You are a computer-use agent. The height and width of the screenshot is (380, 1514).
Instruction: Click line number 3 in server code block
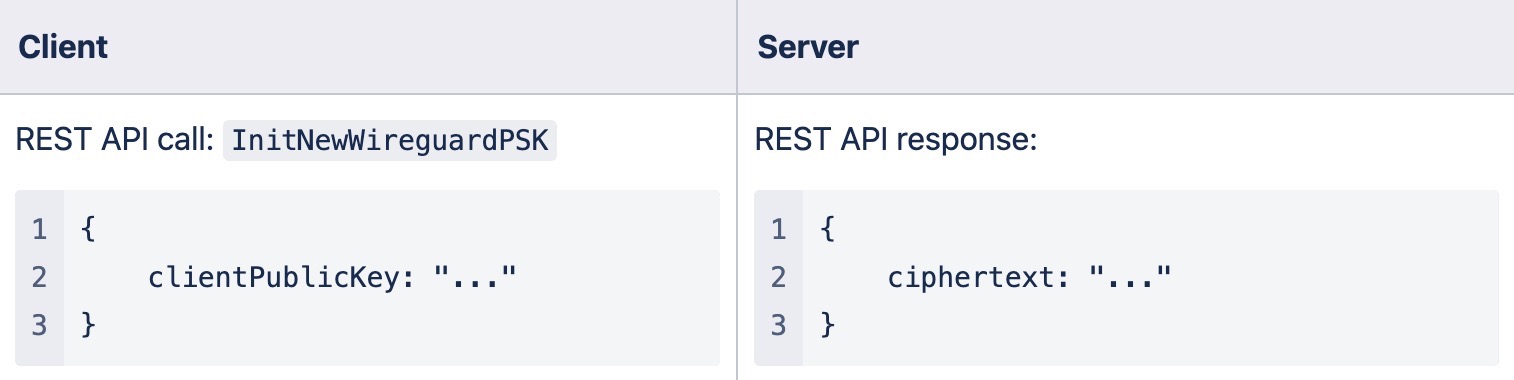coord(778,325)
